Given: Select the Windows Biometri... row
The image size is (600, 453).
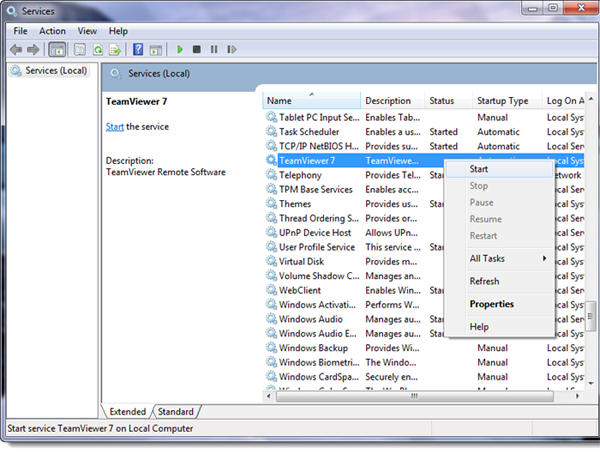Looking at the screenshot, I should (424, 362).
